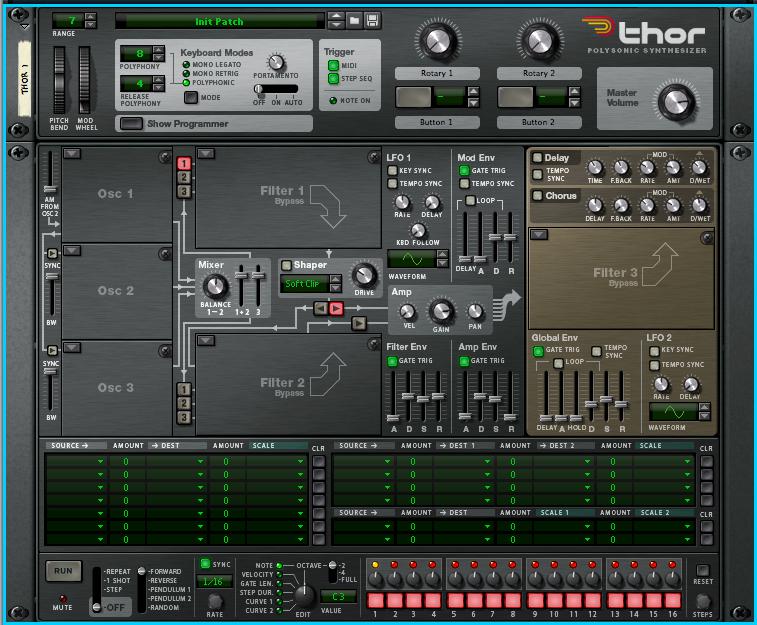
Task: Toggle Trigger MIDI button
Action: 333,65
